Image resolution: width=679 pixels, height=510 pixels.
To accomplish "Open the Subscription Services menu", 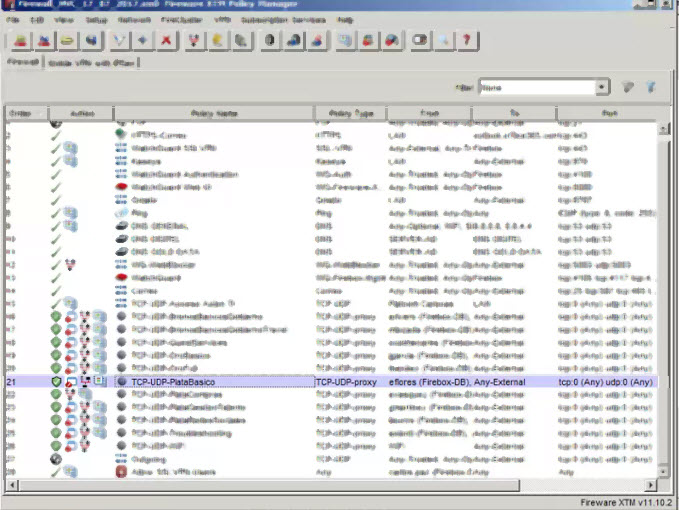I will pos(283,20).
